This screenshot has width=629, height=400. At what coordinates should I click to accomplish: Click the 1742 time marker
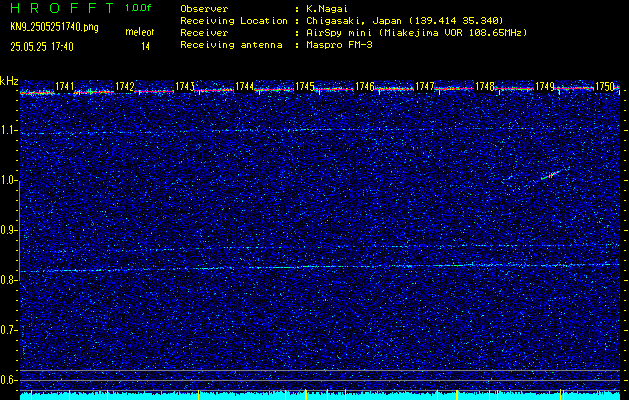[124, 86]
